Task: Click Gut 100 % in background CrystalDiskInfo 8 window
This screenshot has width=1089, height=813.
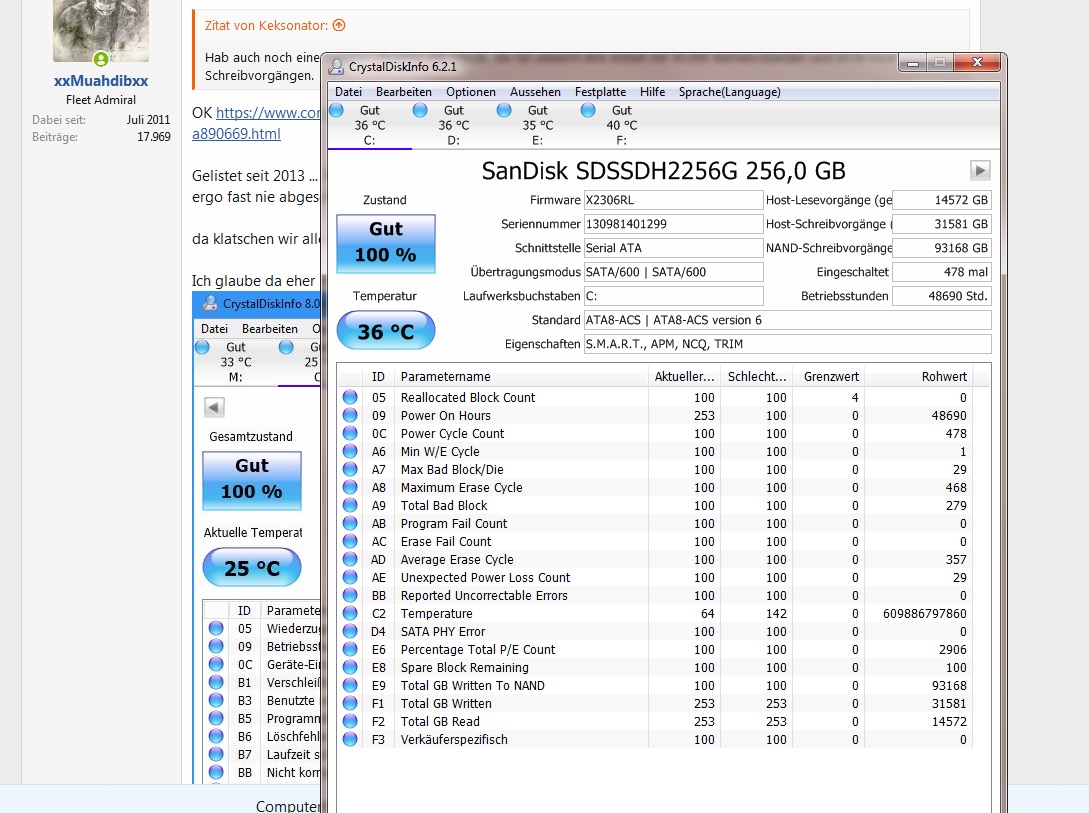Action: [x=251, y=480]
